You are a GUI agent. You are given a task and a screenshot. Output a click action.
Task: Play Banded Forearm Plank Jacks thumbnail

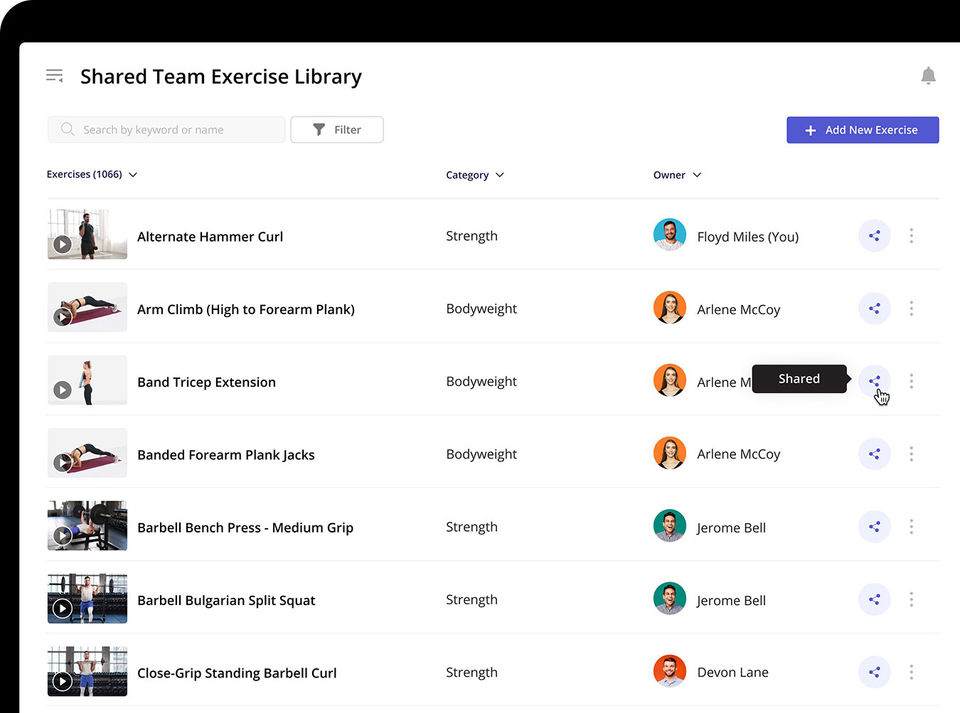coord(87,453)
